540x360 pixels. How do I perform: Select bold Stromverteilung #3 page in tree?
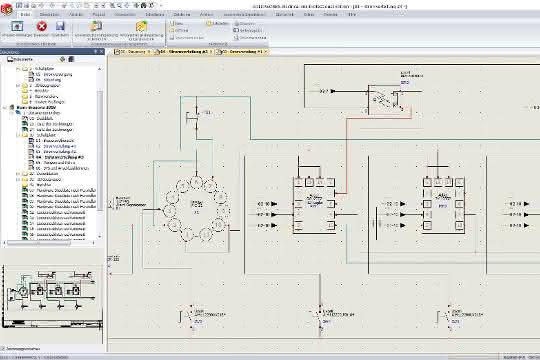[x=59, y=157]
